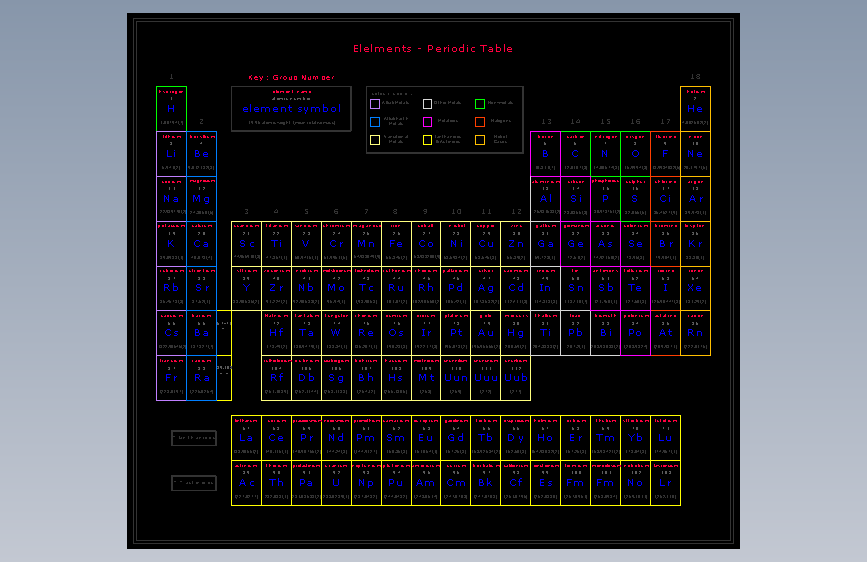The width and height of the screenshot is (867, 562).
Task: Pick the magnesium Mg cell
Action: pyautogui.click(x=201, y=199)
